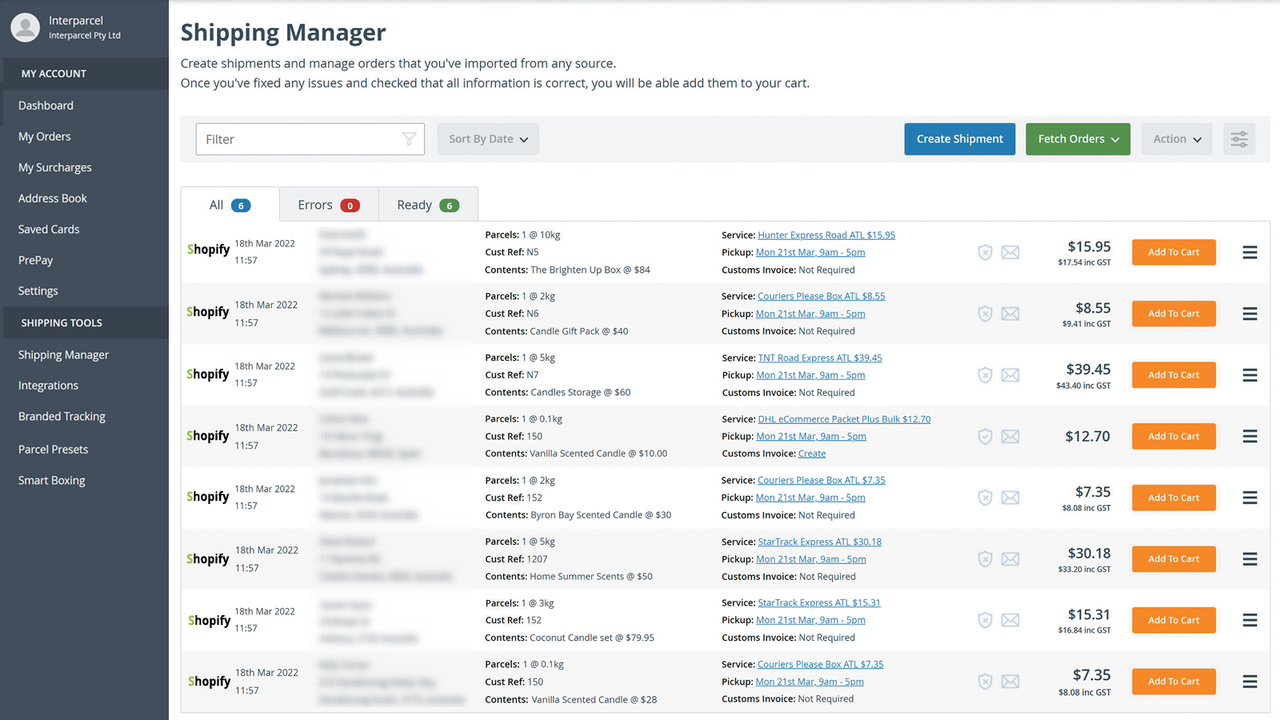Click the Create Shipment button
This screenshot has width=1280, height=720.
point(959,139)
